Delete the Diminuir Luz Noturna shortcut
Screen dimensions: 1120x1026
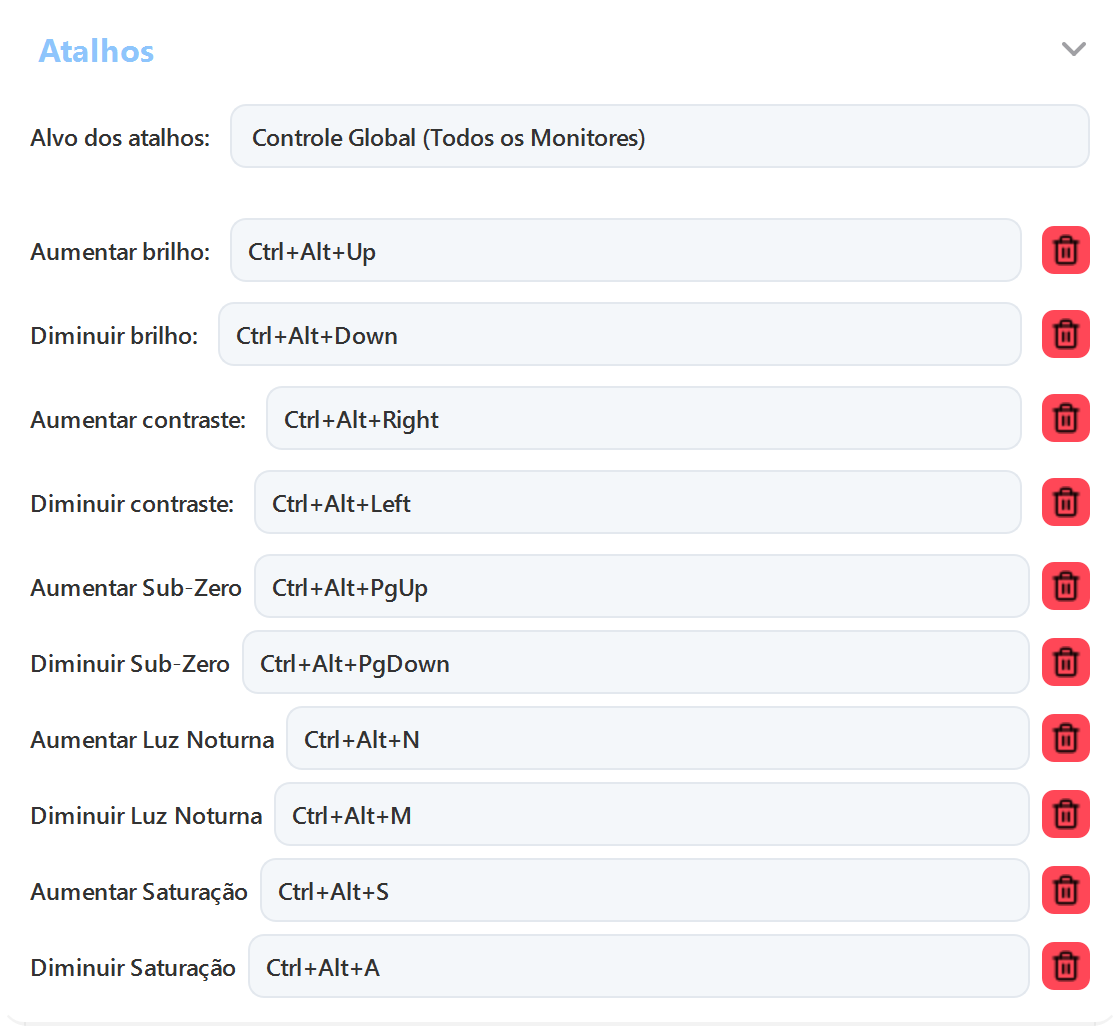point(1065,814)
